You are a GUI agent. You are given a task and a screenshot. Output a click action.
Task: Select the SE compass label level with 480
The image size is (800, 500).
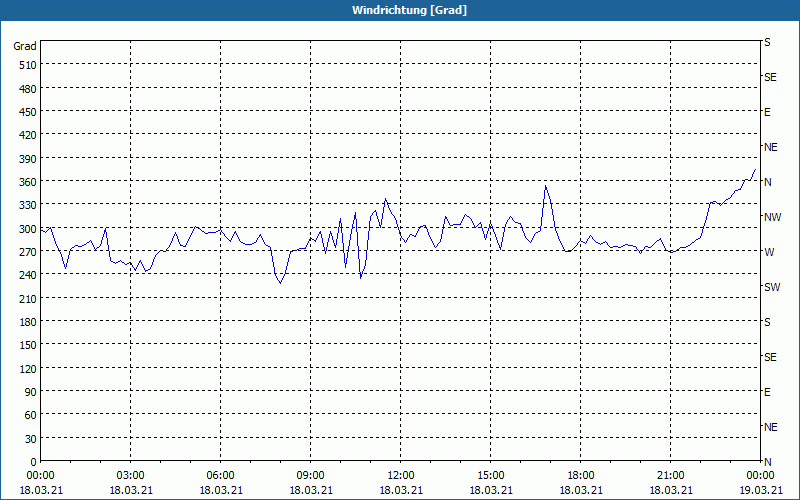[770, 77]
